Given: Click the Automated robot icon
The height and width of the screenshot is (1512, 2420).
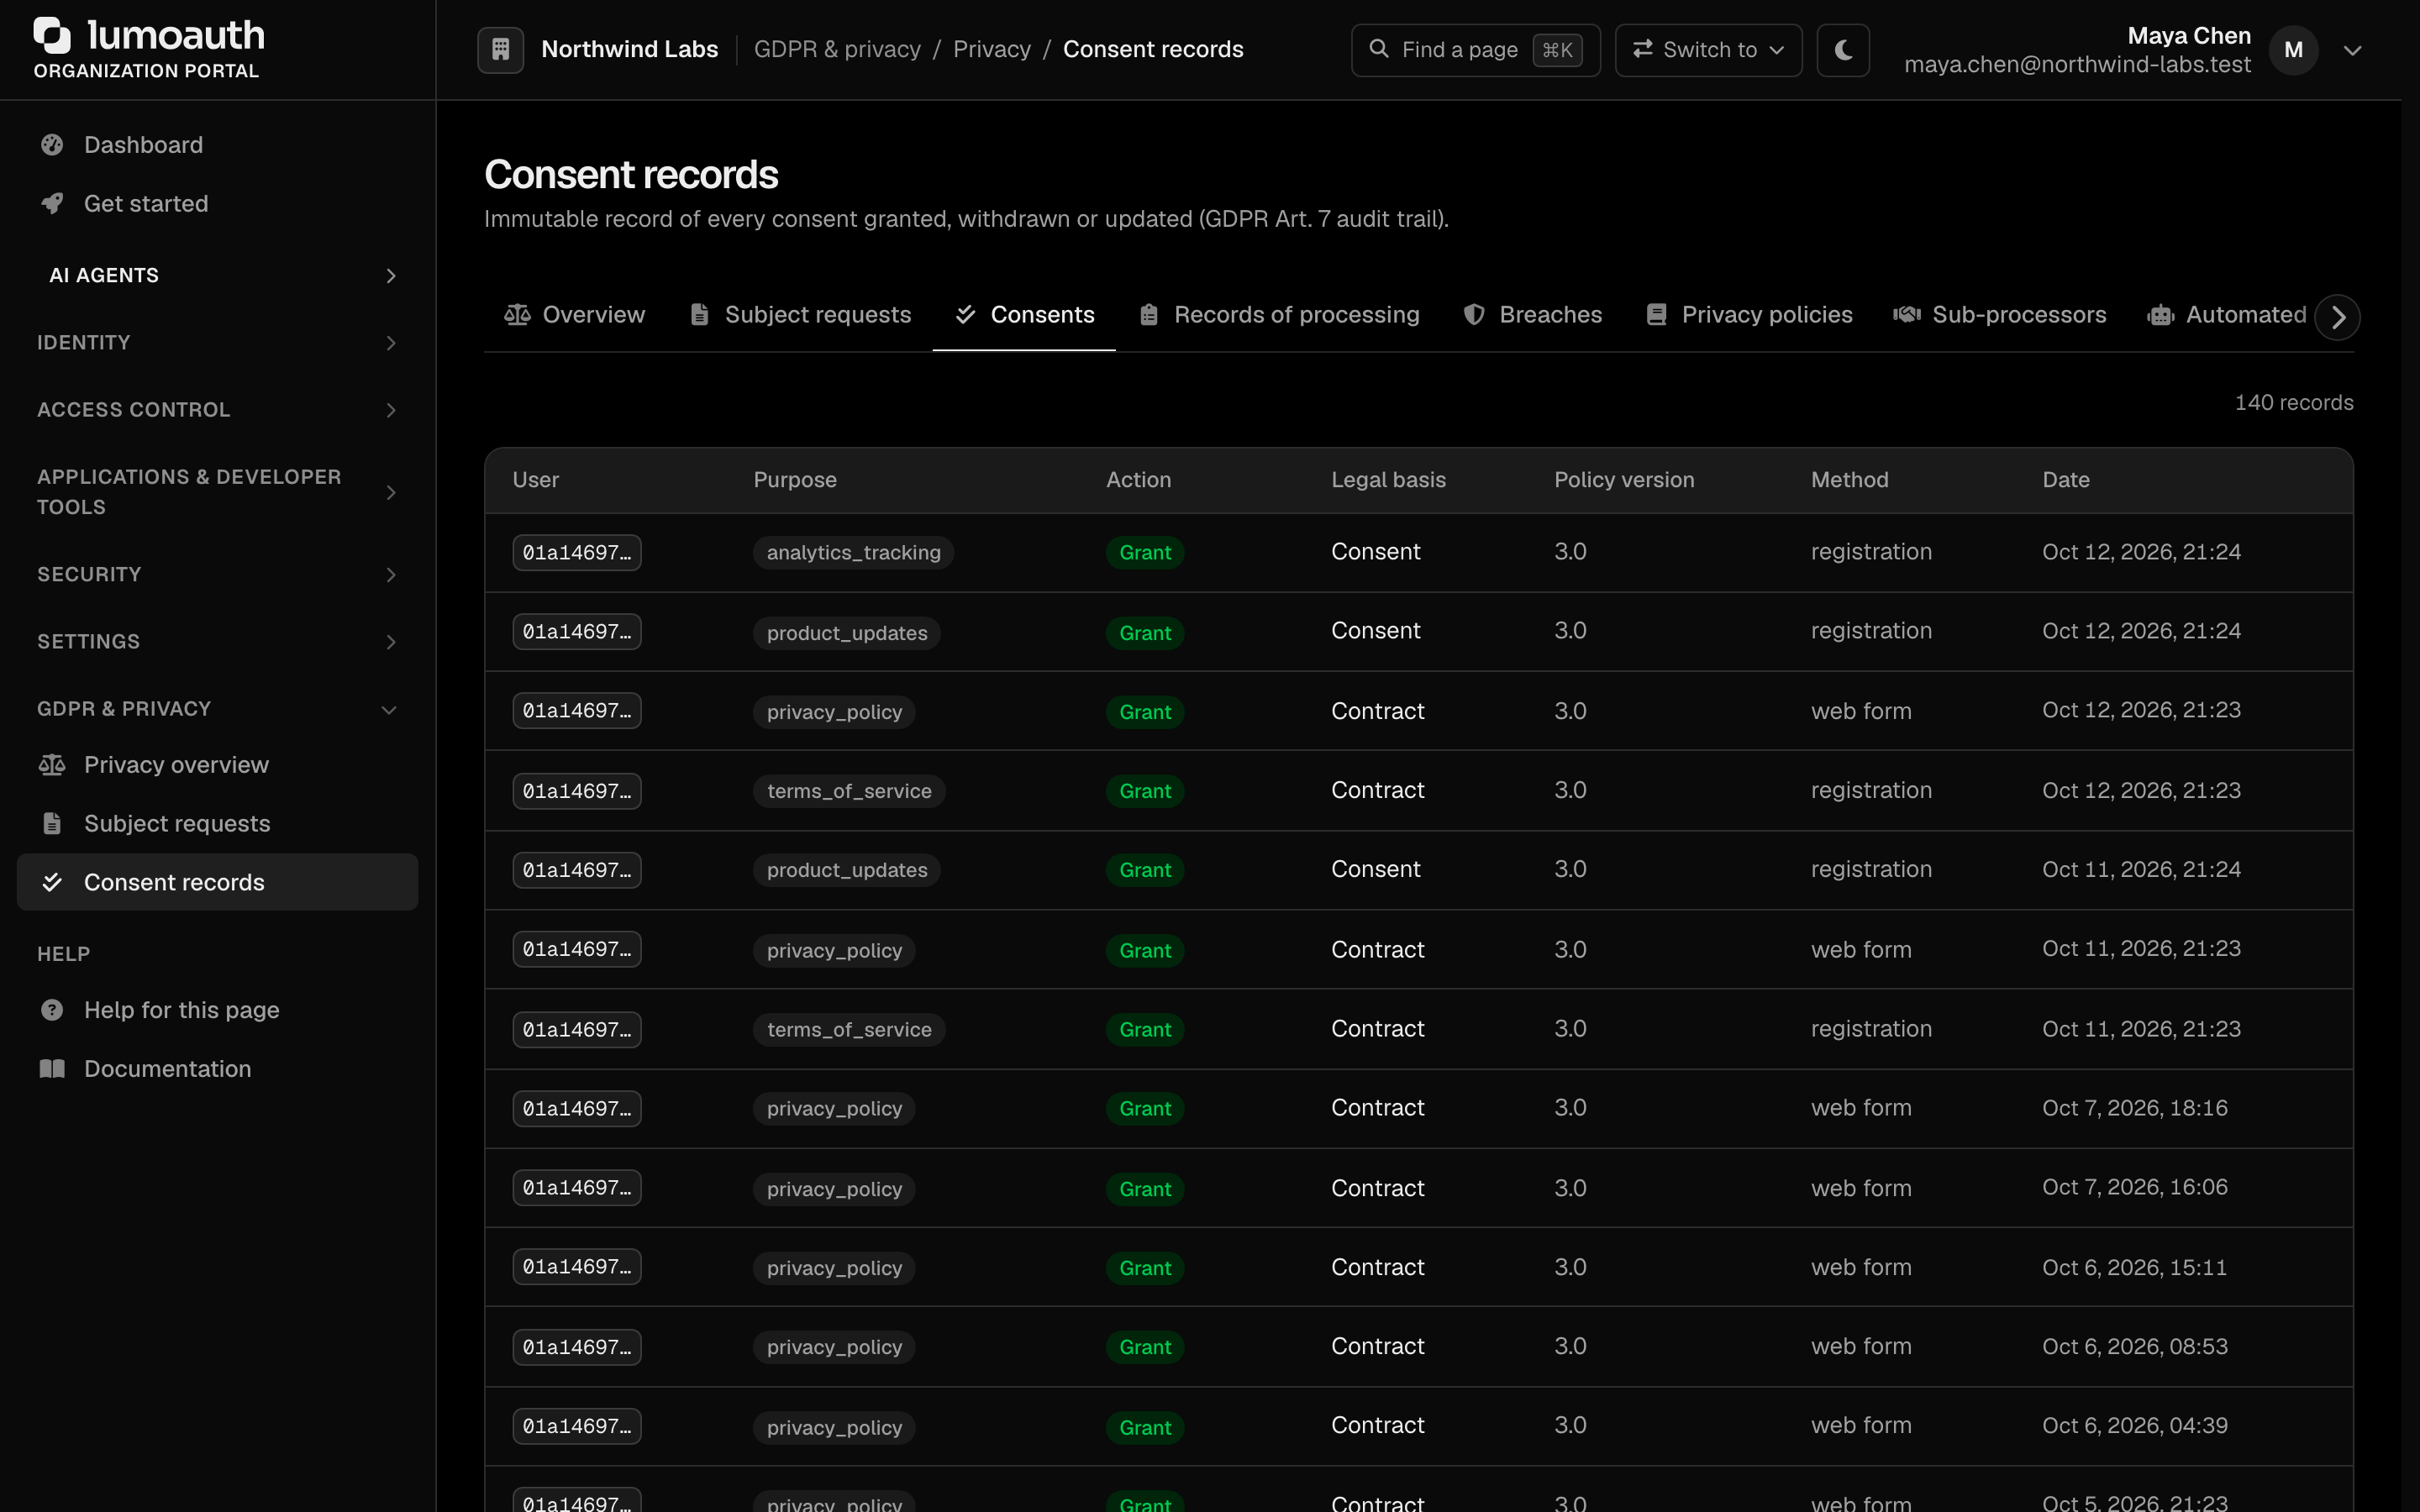Looking at the screenshot, I should (x=2160, y=315).
